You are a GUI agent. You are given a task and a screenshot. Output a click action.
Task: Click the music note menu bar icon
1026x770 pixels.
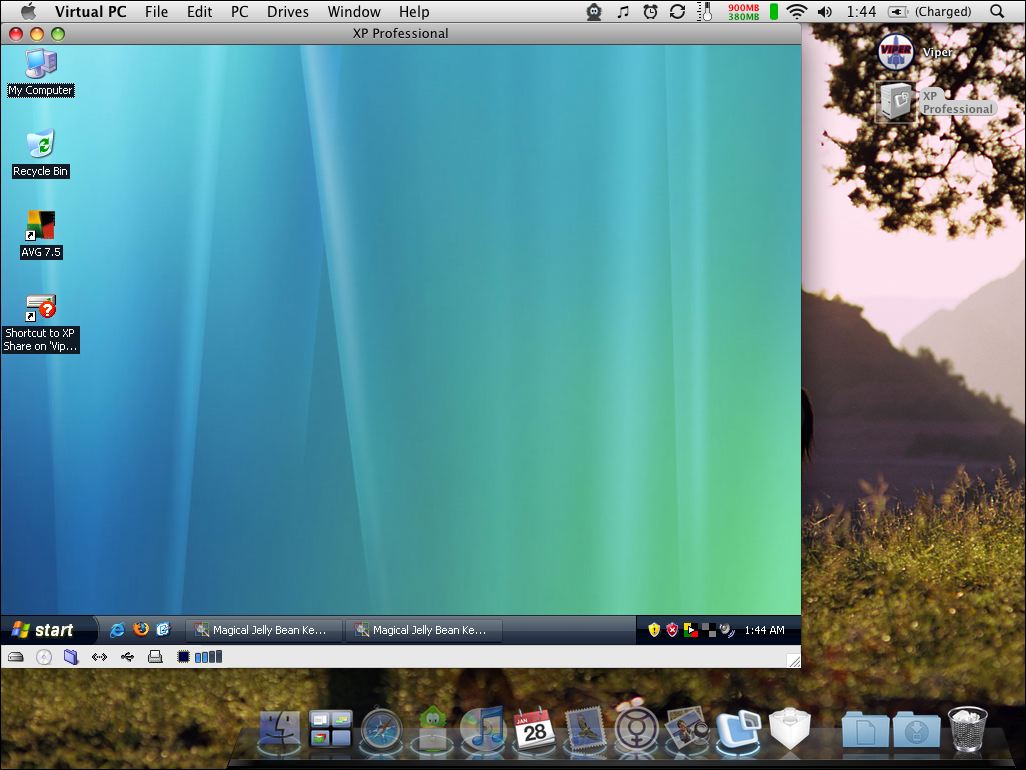(x=623, y=12)
